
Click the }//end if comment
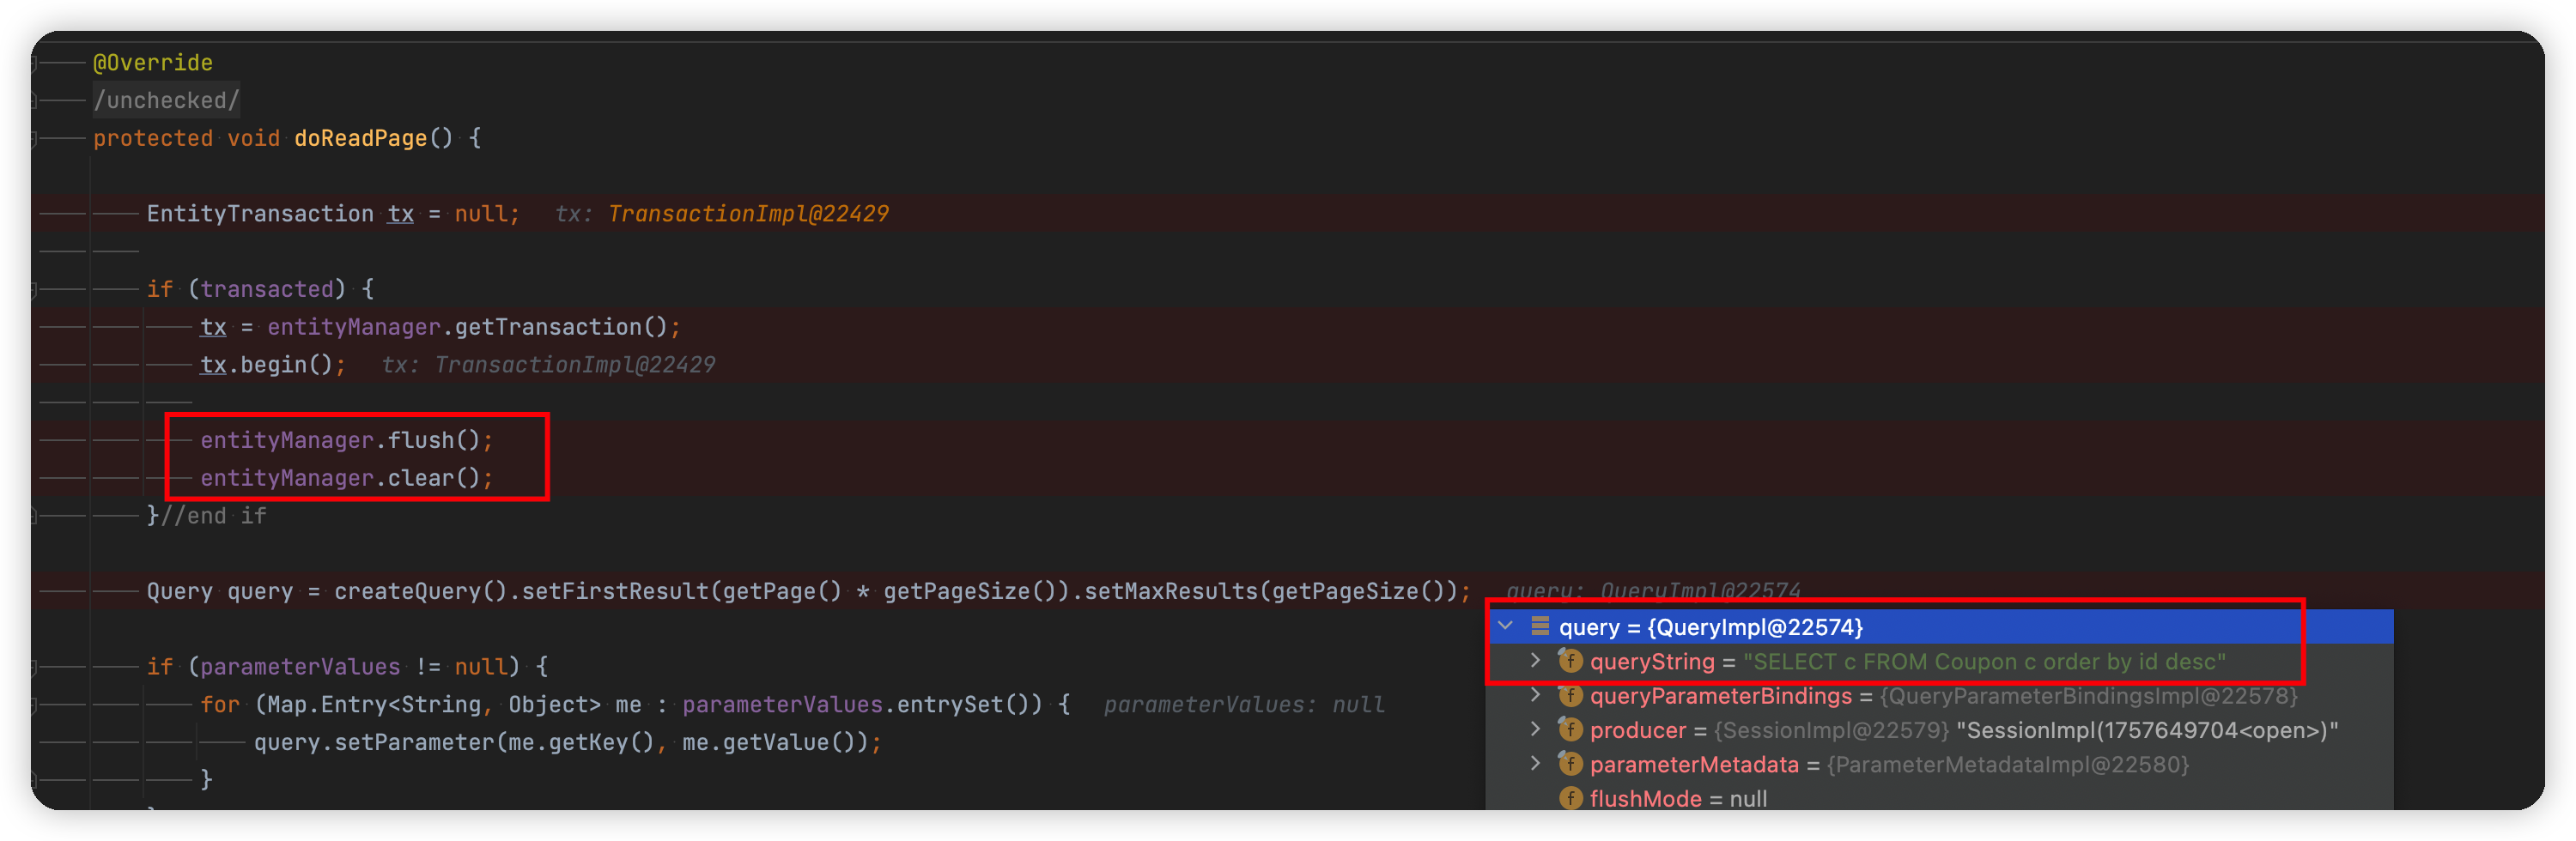[206, 516]
